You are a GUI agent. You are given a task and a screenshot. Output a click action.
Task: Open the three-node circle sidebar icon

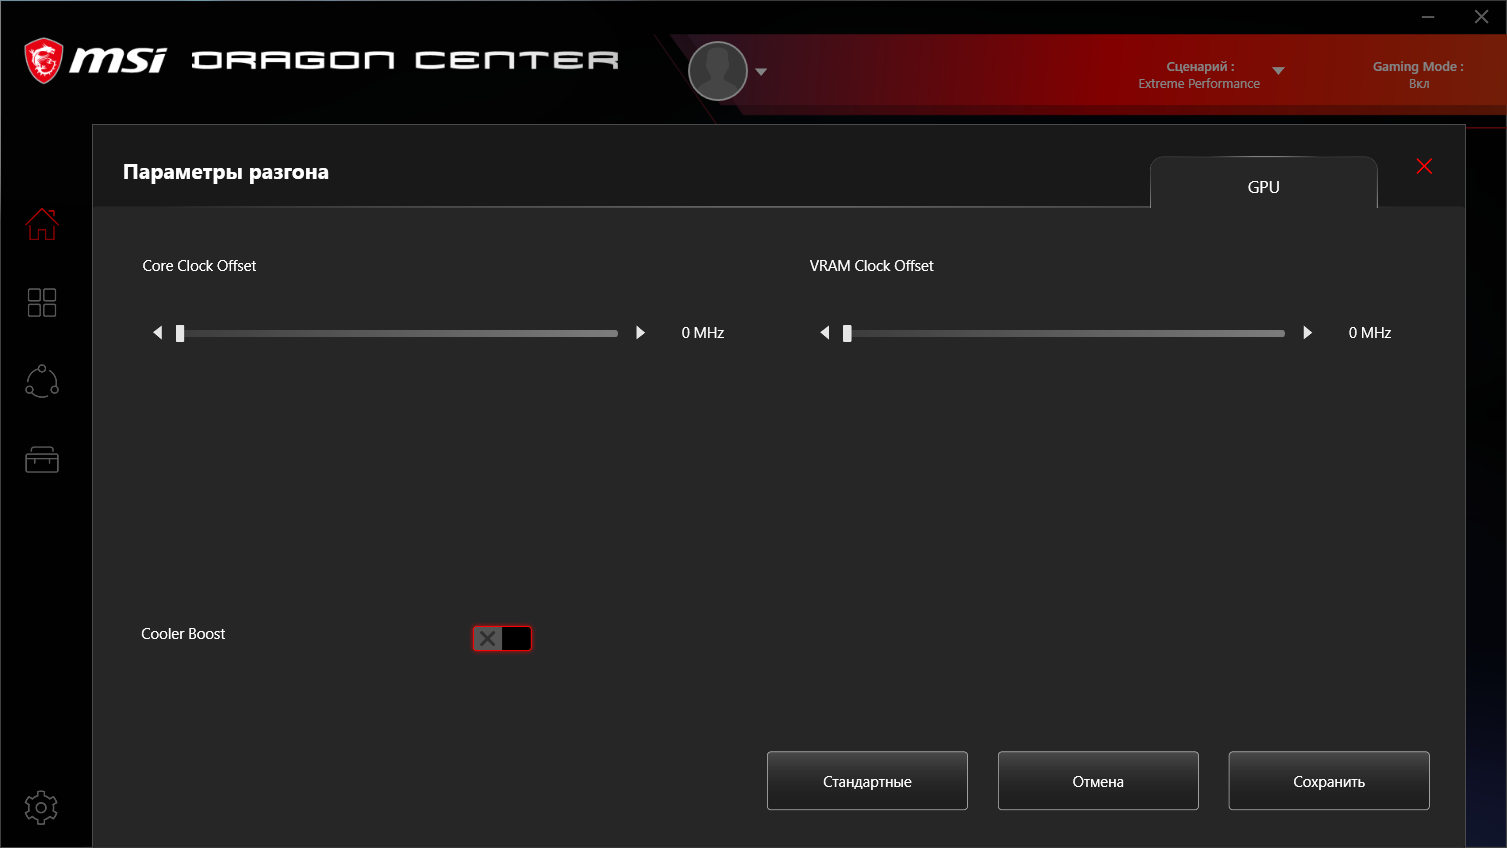point(42,381)
